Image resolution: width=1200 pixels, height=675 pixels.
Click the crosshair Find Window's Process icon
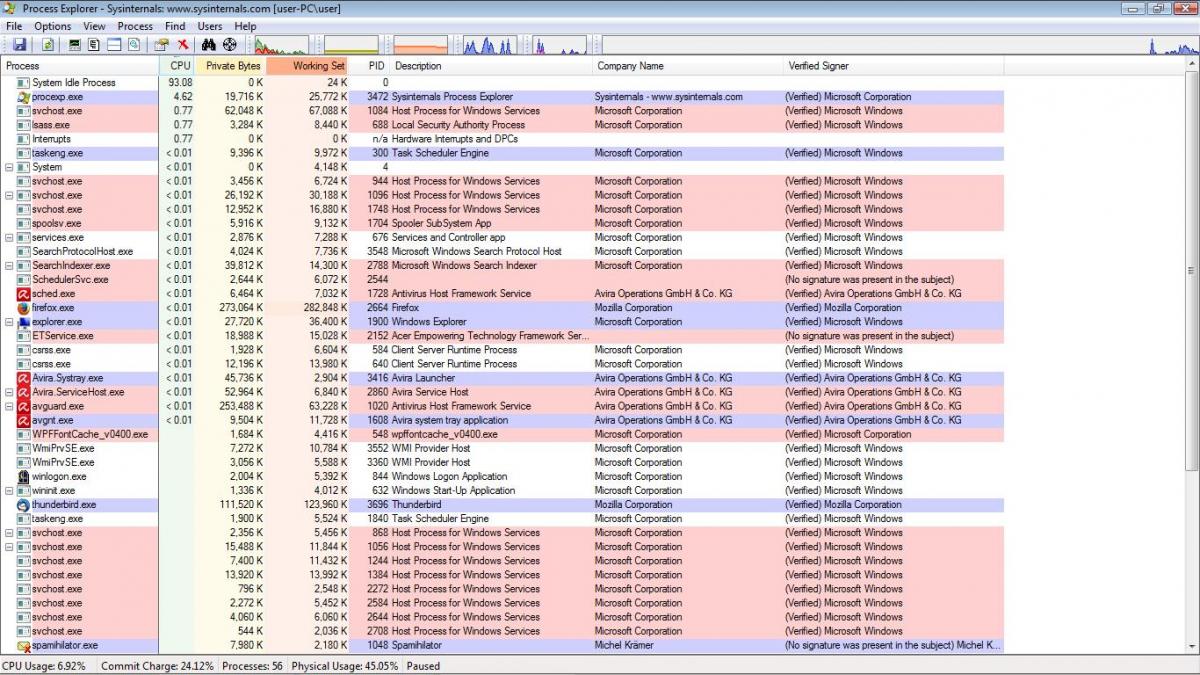[x=230, y=45]
